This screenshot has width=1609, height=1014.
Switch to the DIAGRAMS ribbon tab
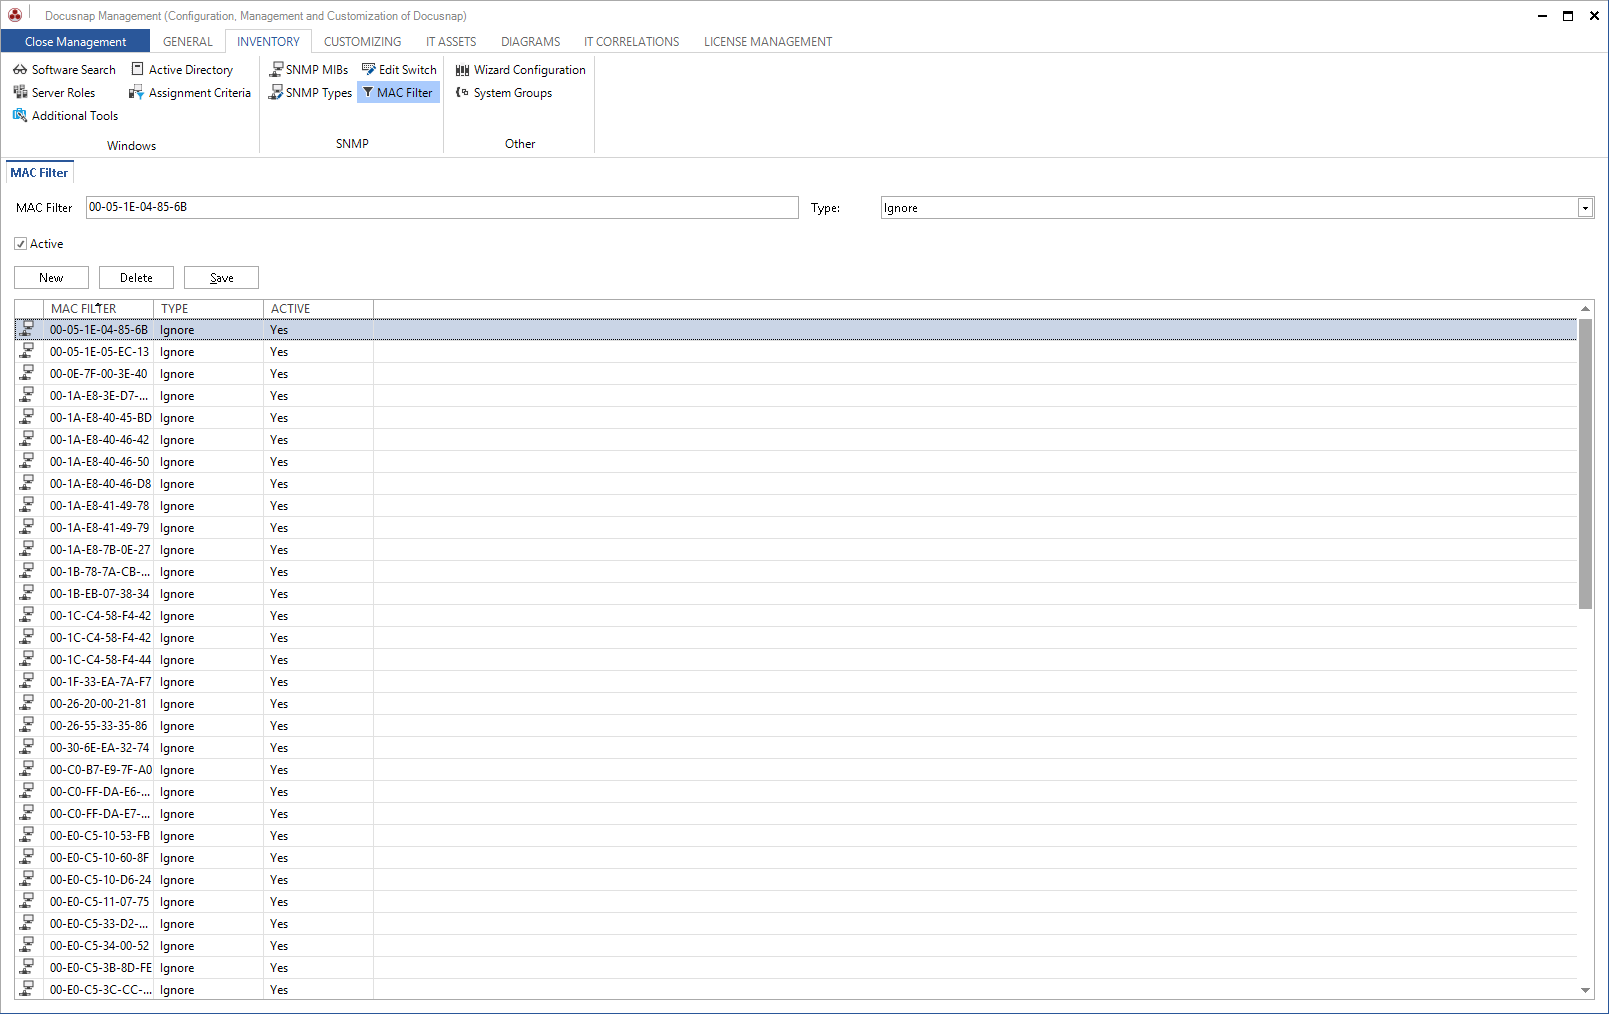pyautogui.click(x=530, y=42)
